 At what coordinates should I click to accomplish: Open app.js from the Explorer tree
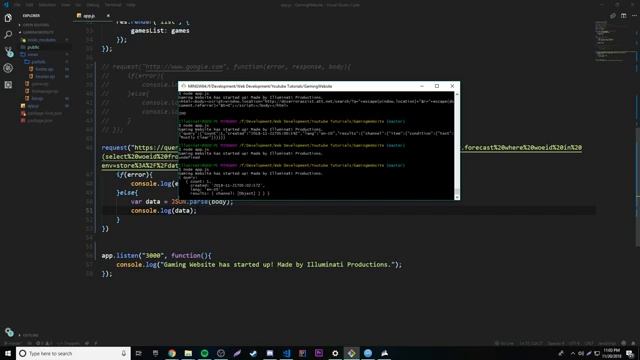(33, 106)
